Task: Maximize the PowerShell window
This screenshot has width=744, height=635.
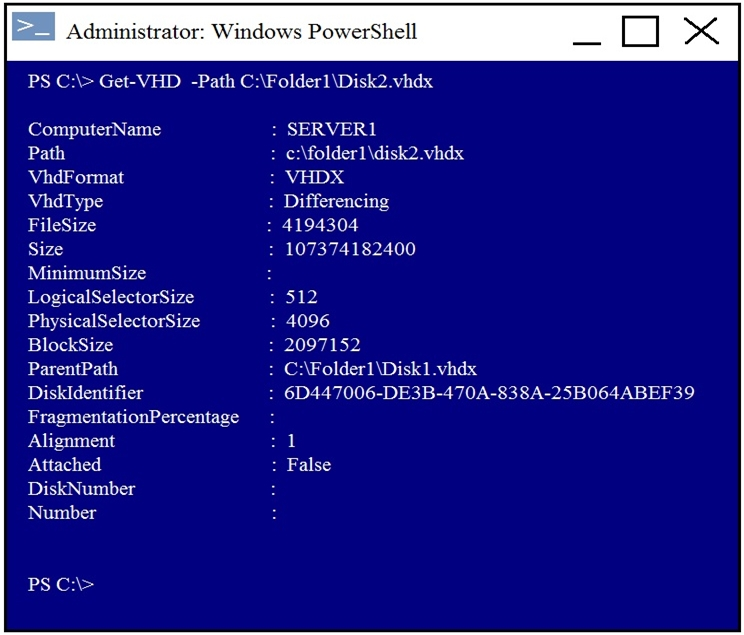Action: [640, 31]
